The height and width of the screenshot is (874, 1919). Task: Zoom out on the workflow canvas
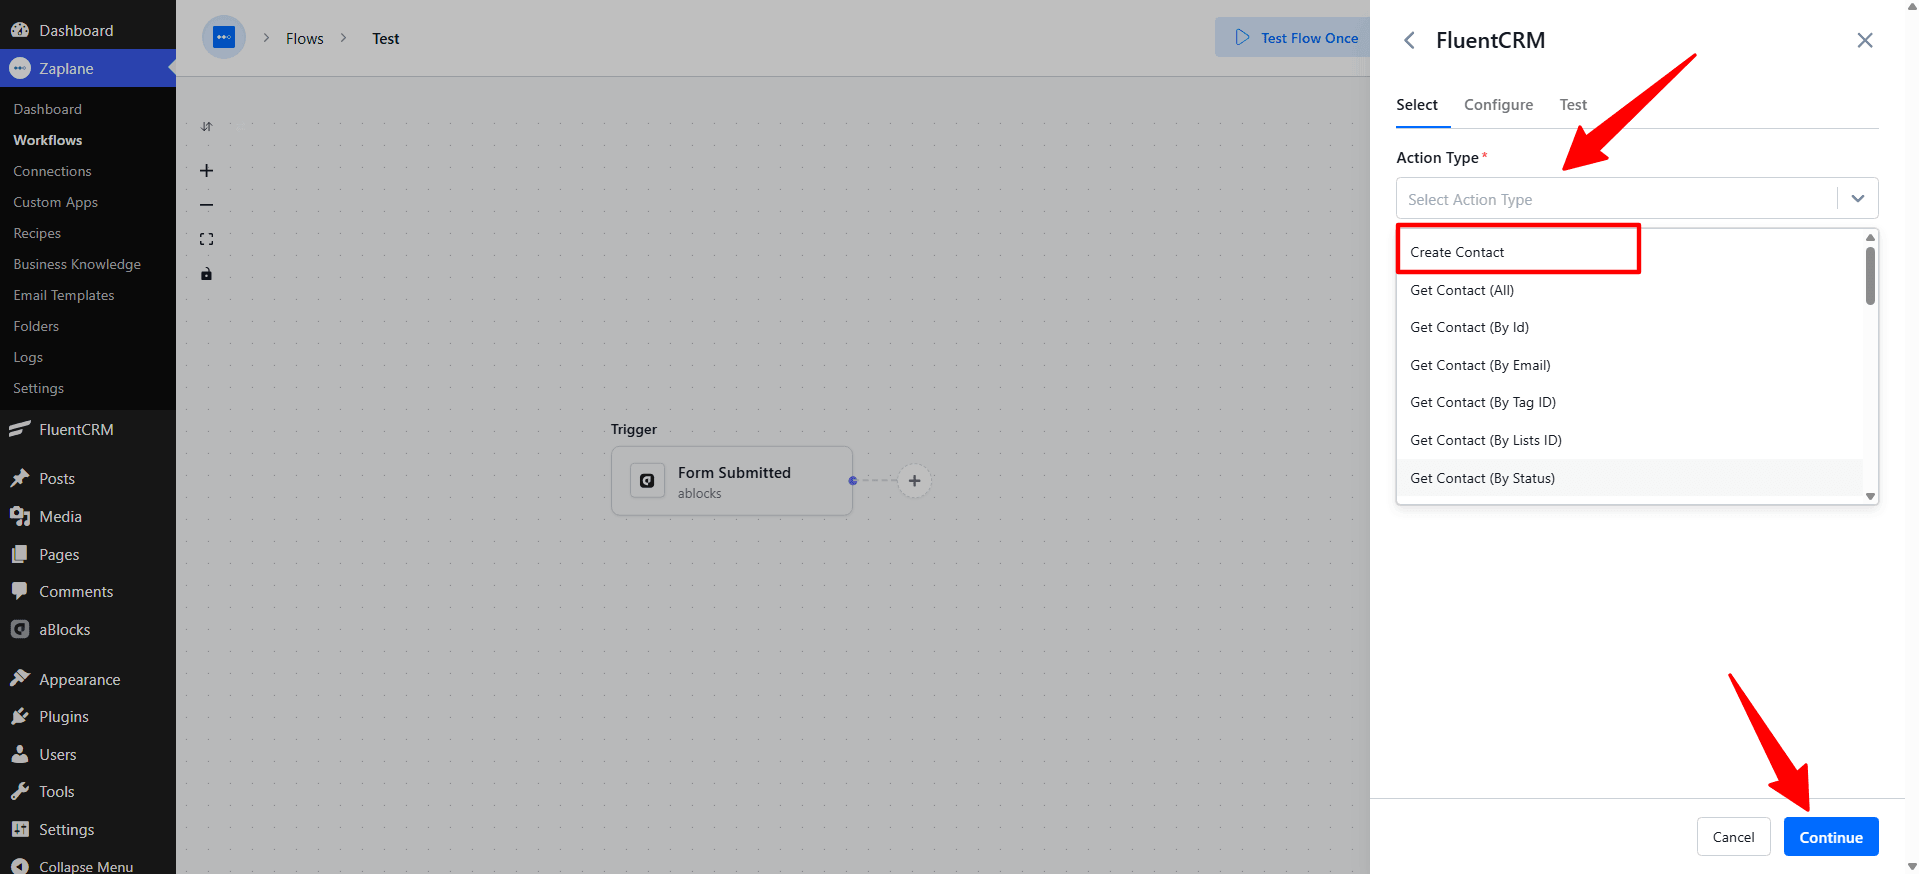[207, 205]
